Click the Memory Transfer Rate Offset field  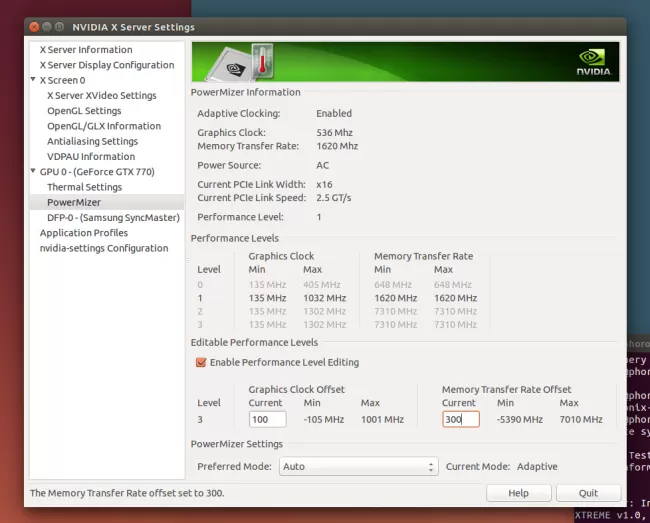click(460, 420)
